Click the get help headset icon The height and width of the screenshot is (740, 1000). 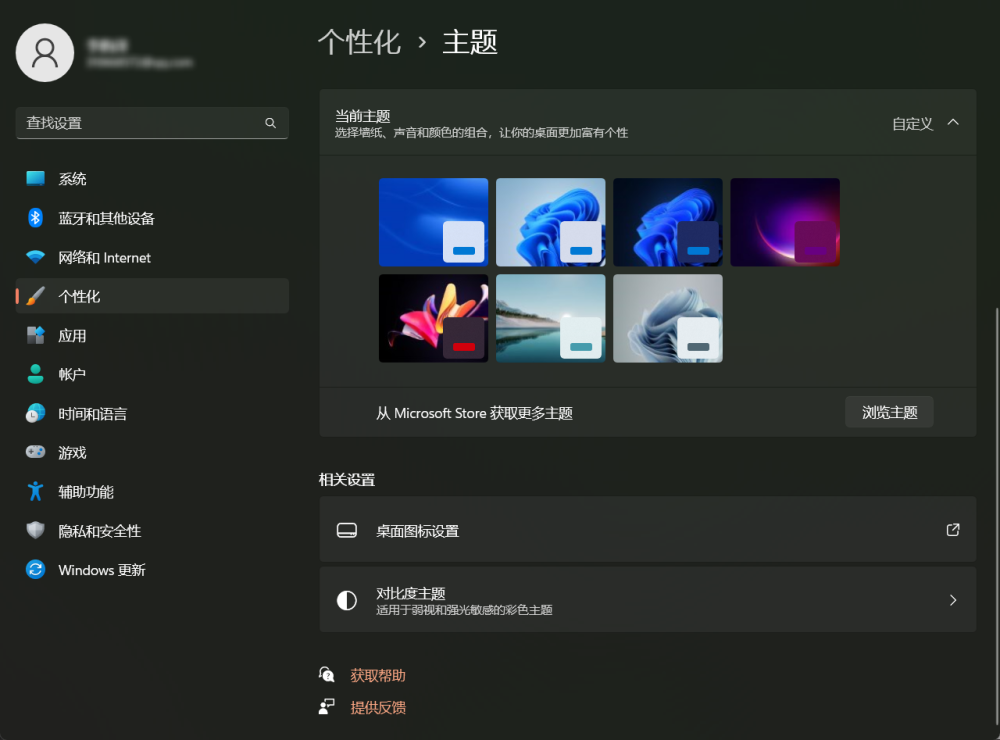(327, 675)
